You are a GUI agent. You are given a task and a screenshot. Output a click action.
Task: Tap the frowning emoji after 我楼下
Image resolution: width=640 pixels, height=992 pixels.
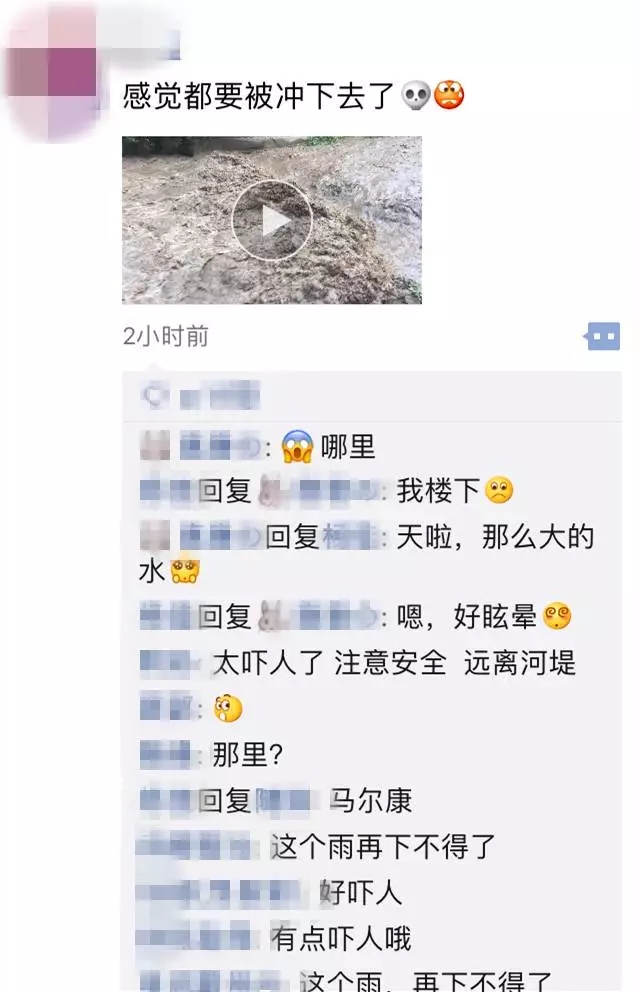499,490
